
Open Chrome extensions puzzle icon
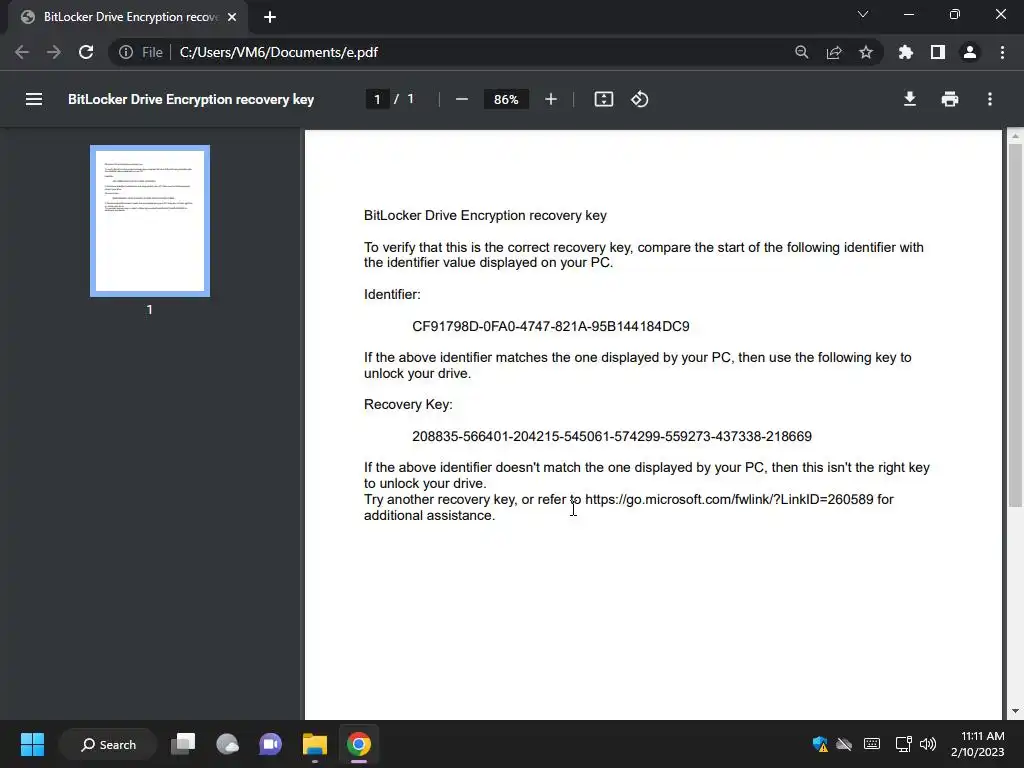pos(905,52)
